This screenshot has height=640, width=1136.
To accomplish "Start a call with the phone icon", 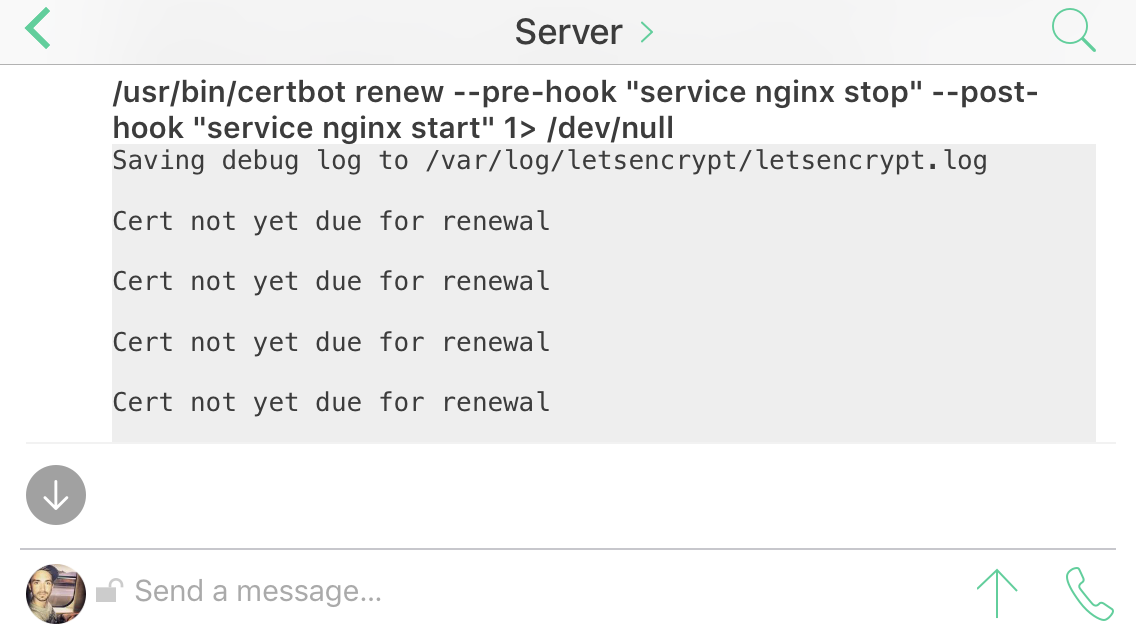I will (1089, 592).
